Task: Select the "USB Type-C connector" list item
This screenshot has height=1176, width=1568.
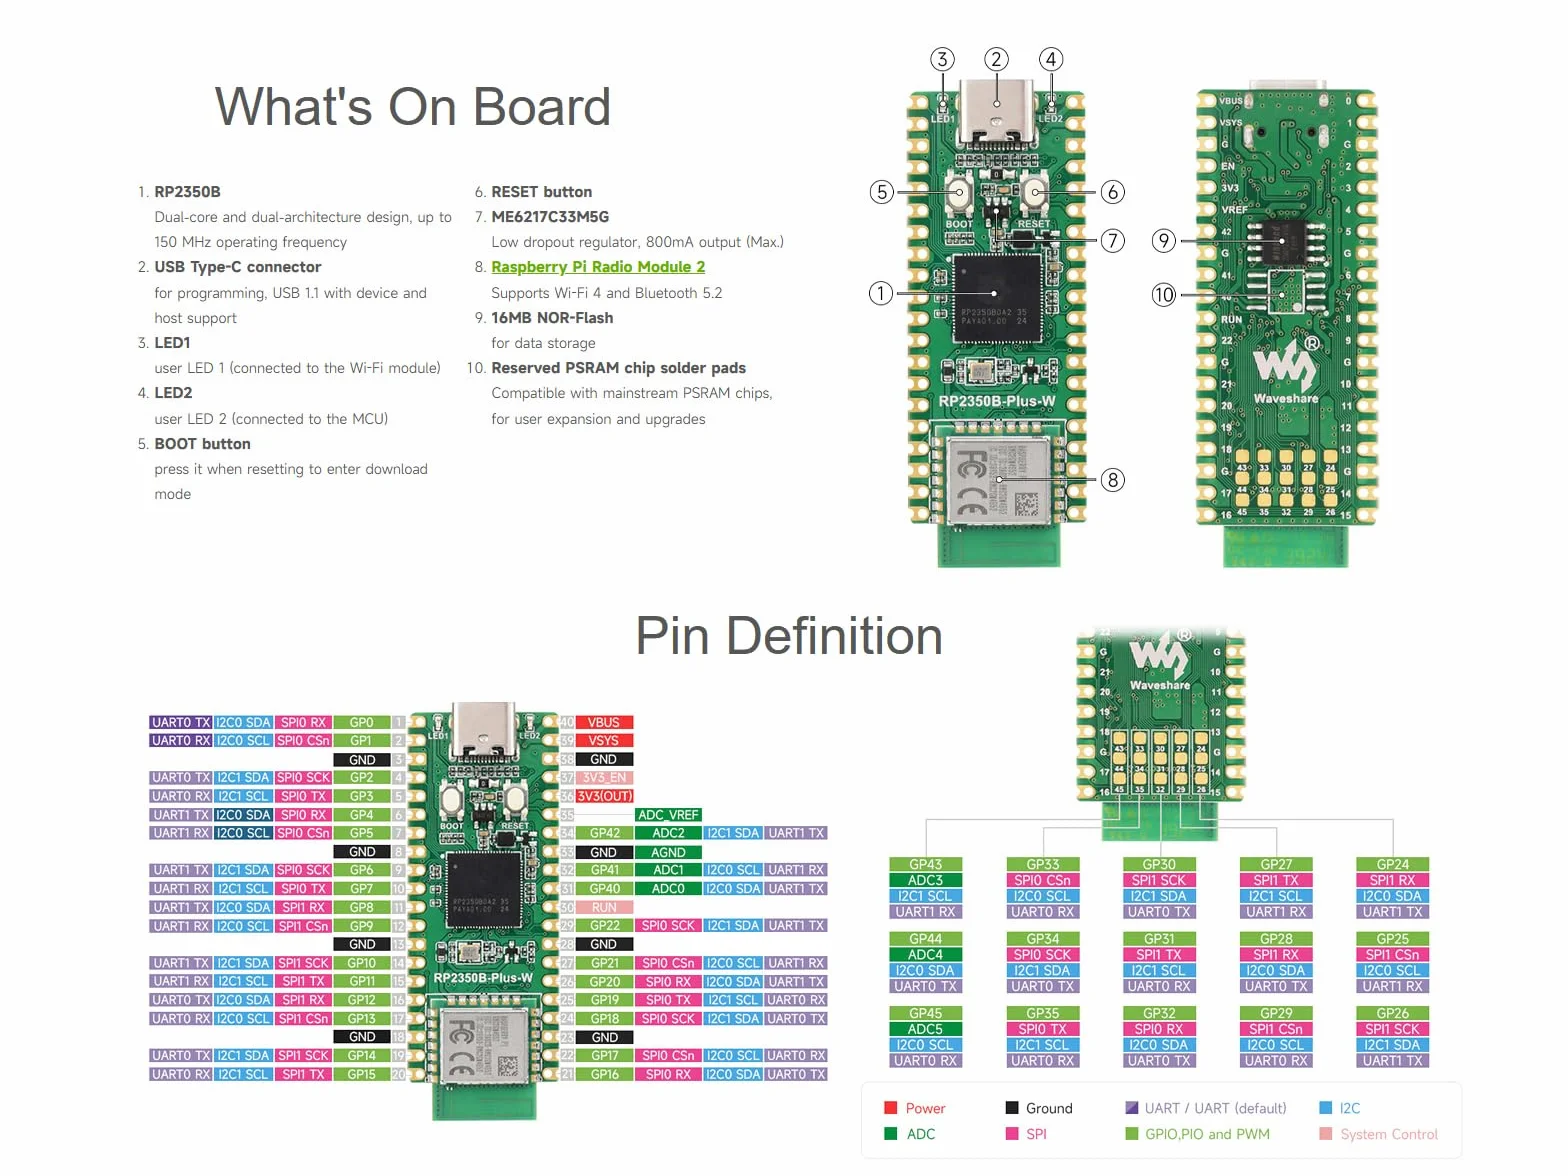Action: (238, 267)
